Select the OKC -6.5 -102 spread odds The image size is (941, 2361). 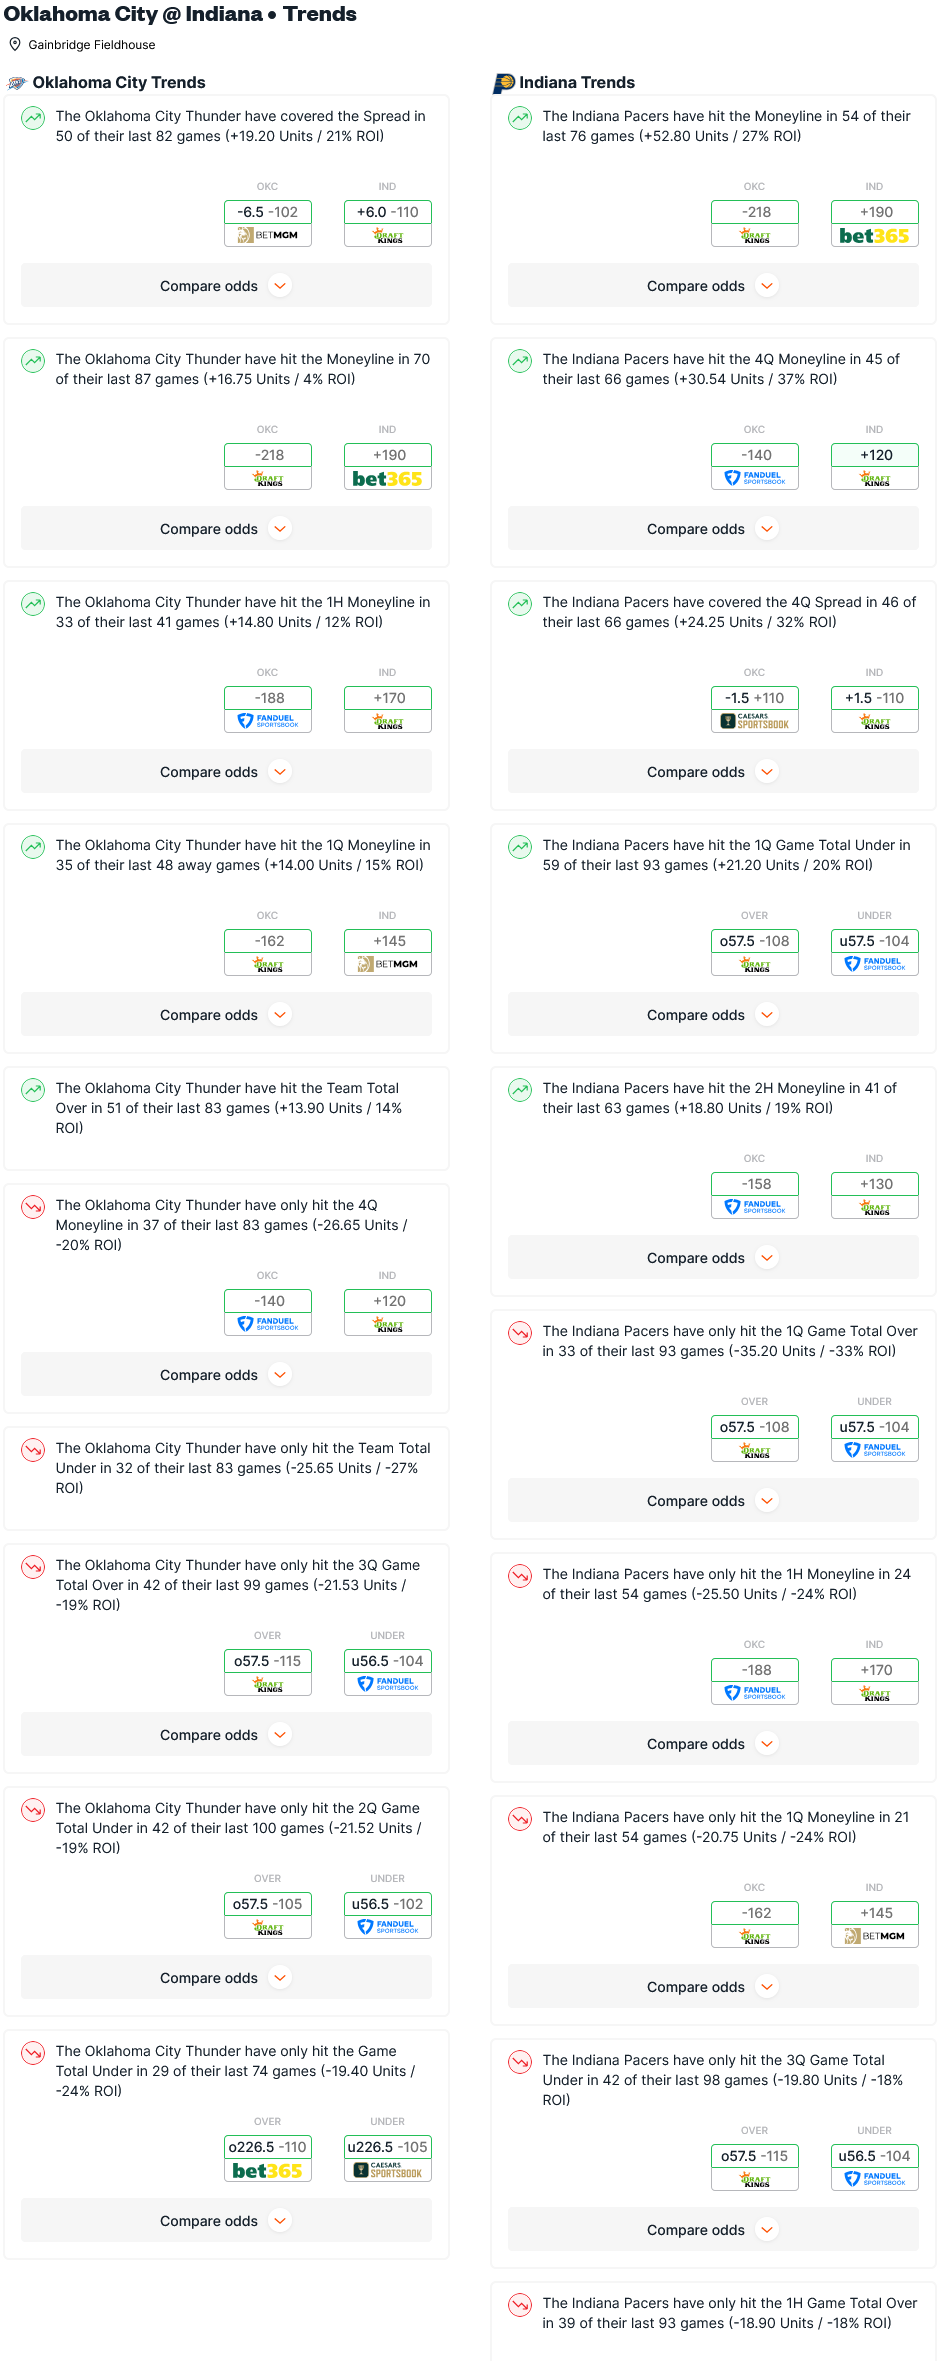268,212
